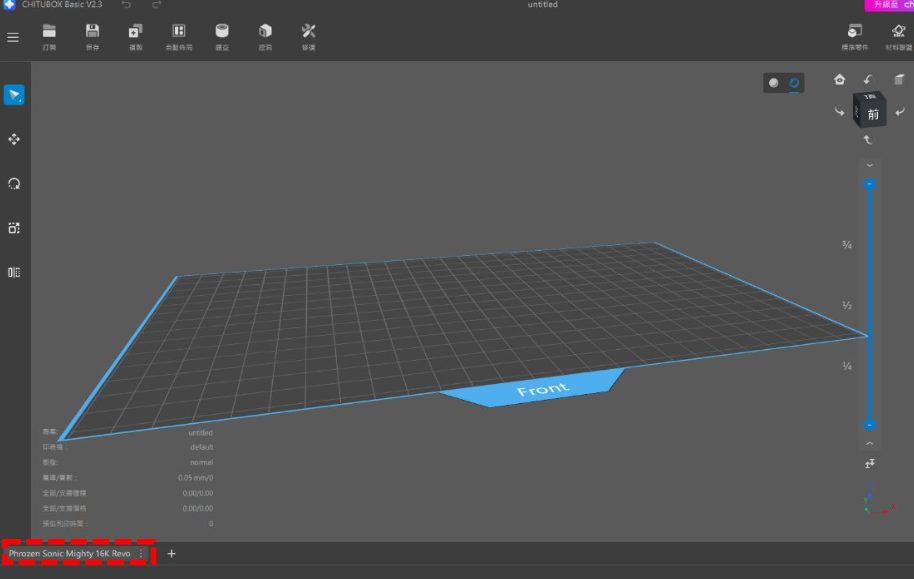Add a new printer tab with plus
Viewport: 914px width, 579px height.
(171, 553)
